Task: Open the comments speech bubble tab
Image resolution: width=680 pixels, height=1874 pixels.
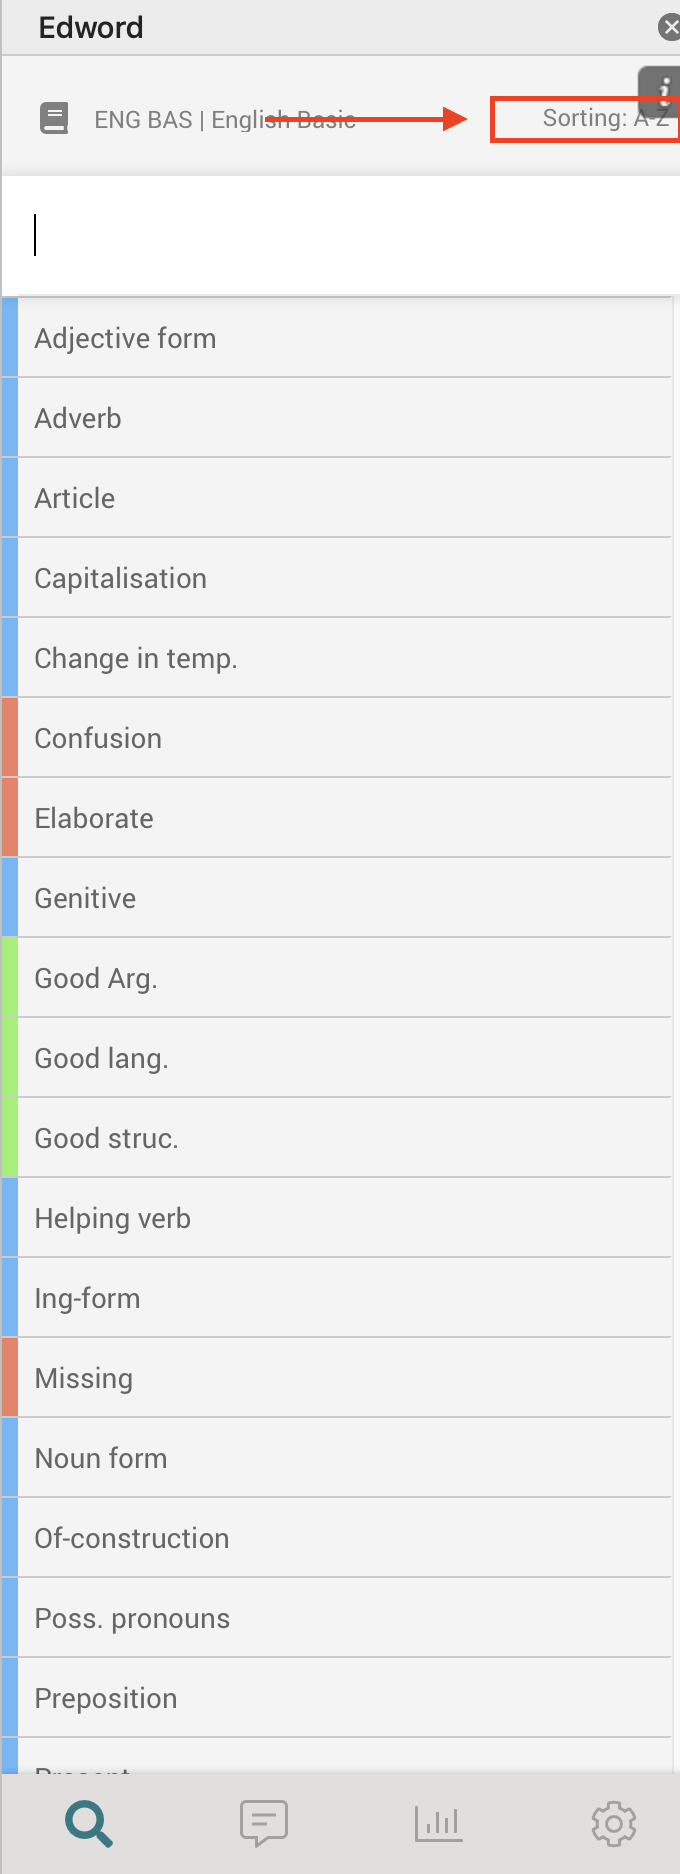Action: click(264, 1824)
